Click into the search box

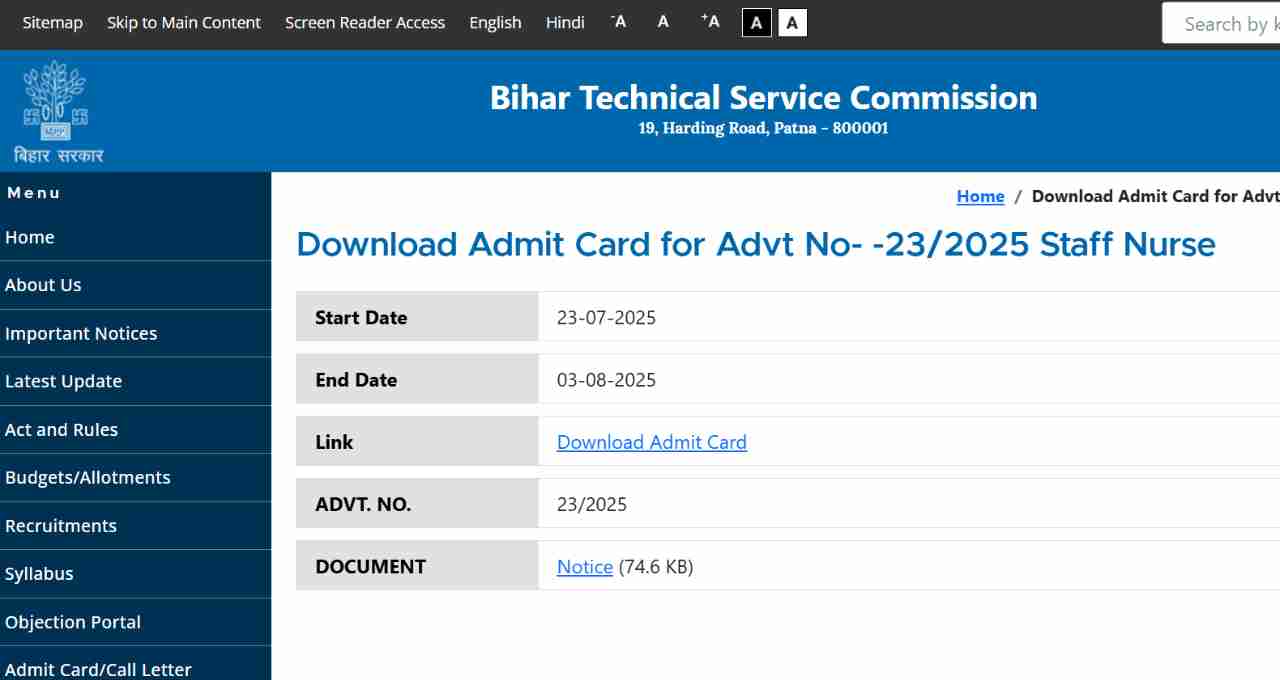[1222, 24]
